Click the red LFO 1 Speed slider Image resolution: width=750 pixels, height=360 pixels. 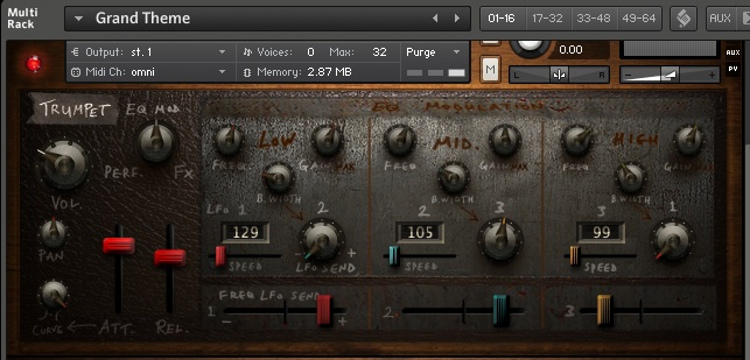coord(220,256)
